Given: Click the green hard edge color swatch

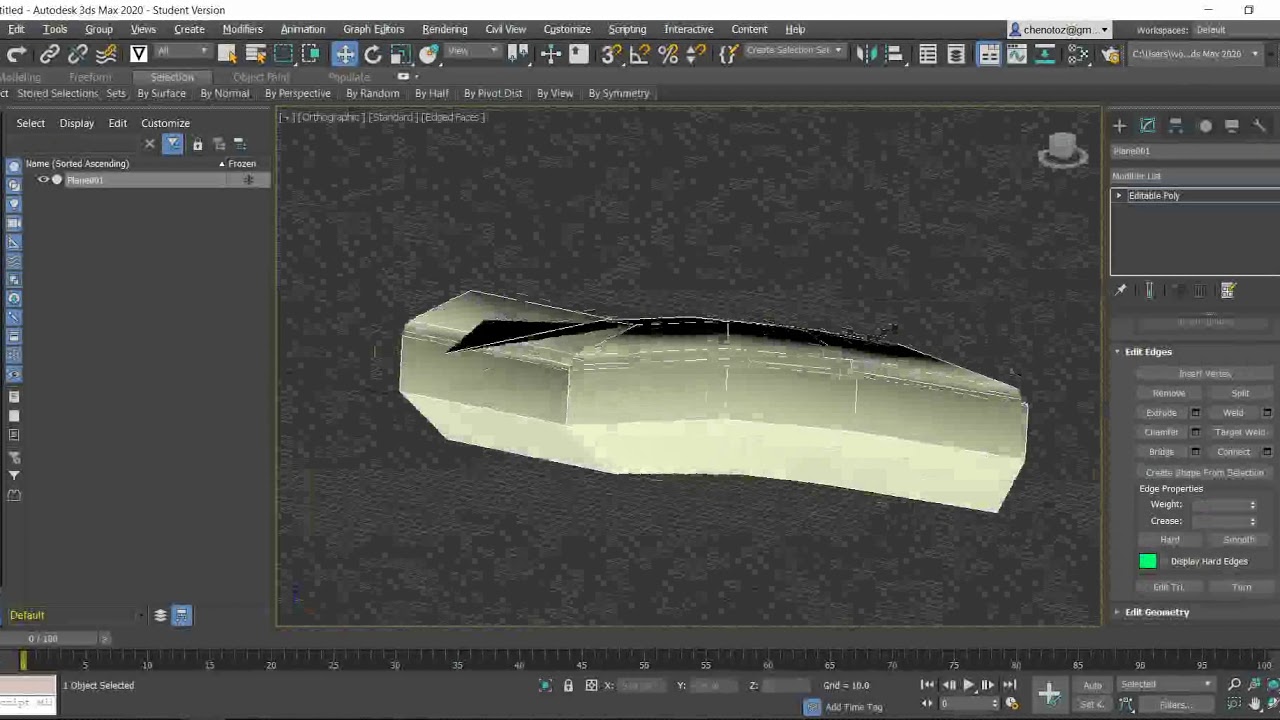Looking at the screenshot, I should pos(1148,562).
